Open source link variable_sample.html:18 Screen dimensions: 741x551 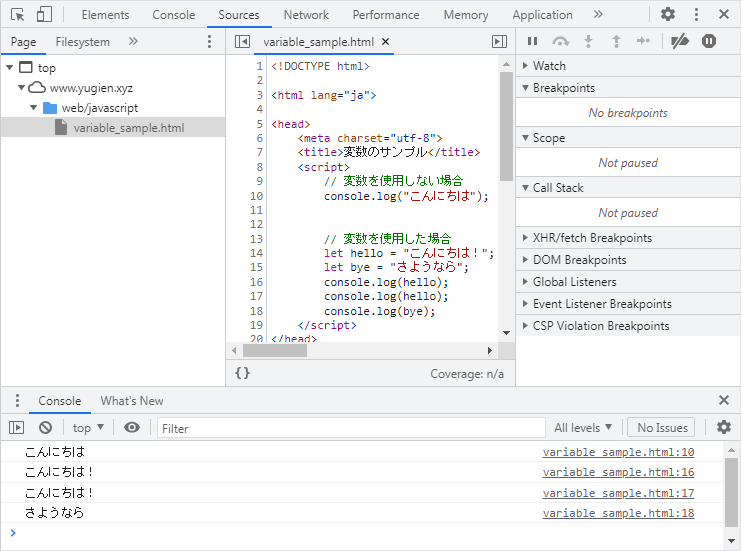point(618,513)
